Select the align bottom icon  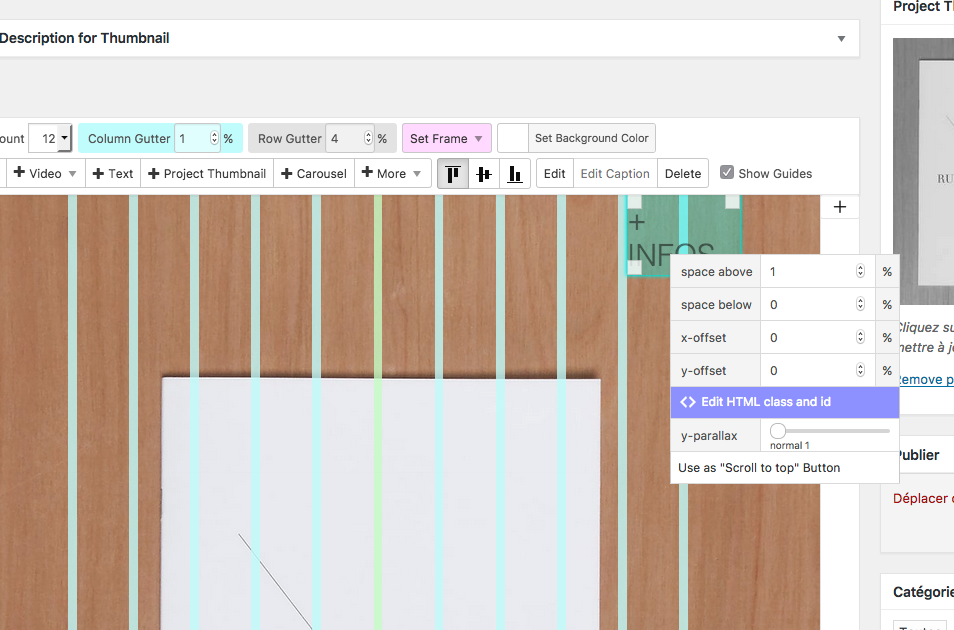click(514, 173)
